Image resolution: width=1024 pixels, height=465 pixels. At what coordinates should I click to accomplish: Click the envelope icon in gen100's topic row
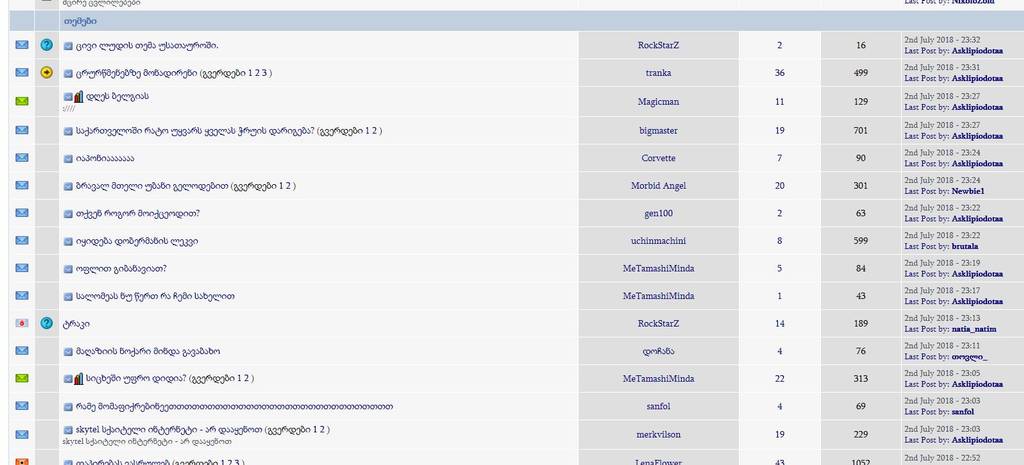pos(22,213)
